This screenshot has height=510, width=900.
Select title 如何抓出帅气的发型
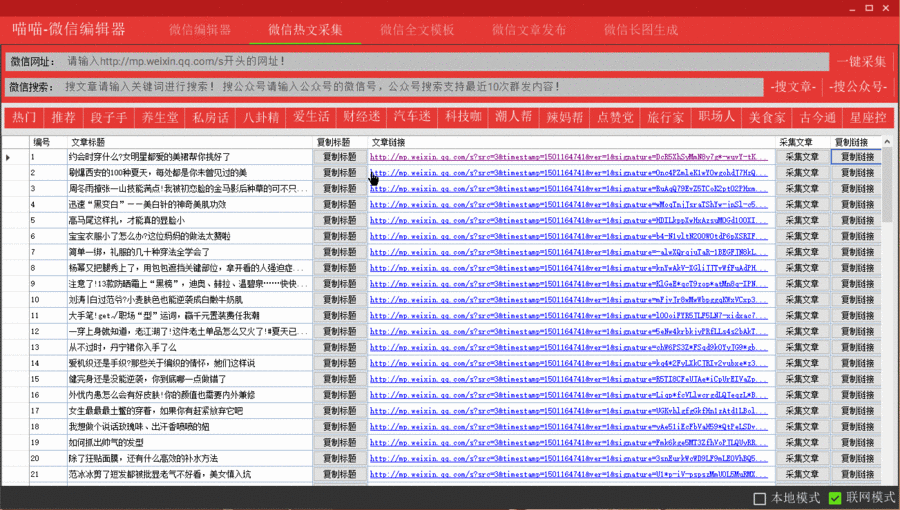[x=106, y=442]
